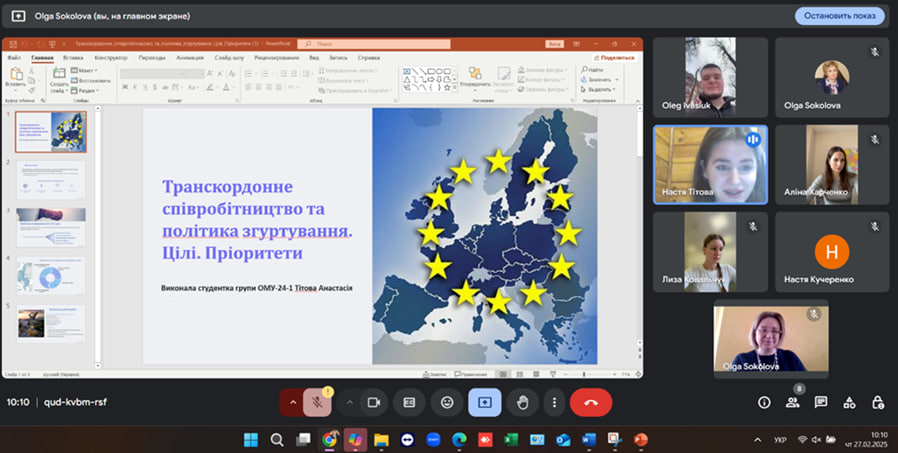Open chat with everyone icon
Screen dimensions: 898x453
coord(821,403)
